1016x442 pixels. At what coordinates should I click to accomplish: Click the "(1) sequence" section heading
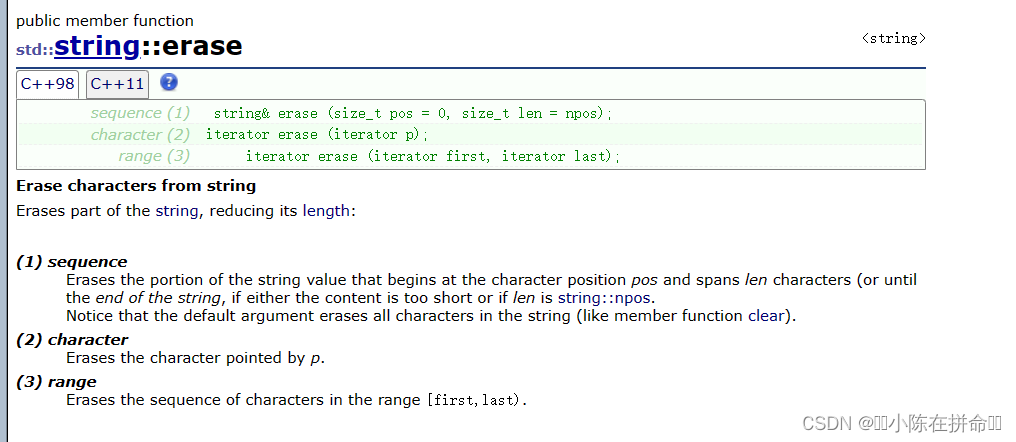[x=72, y=262]
